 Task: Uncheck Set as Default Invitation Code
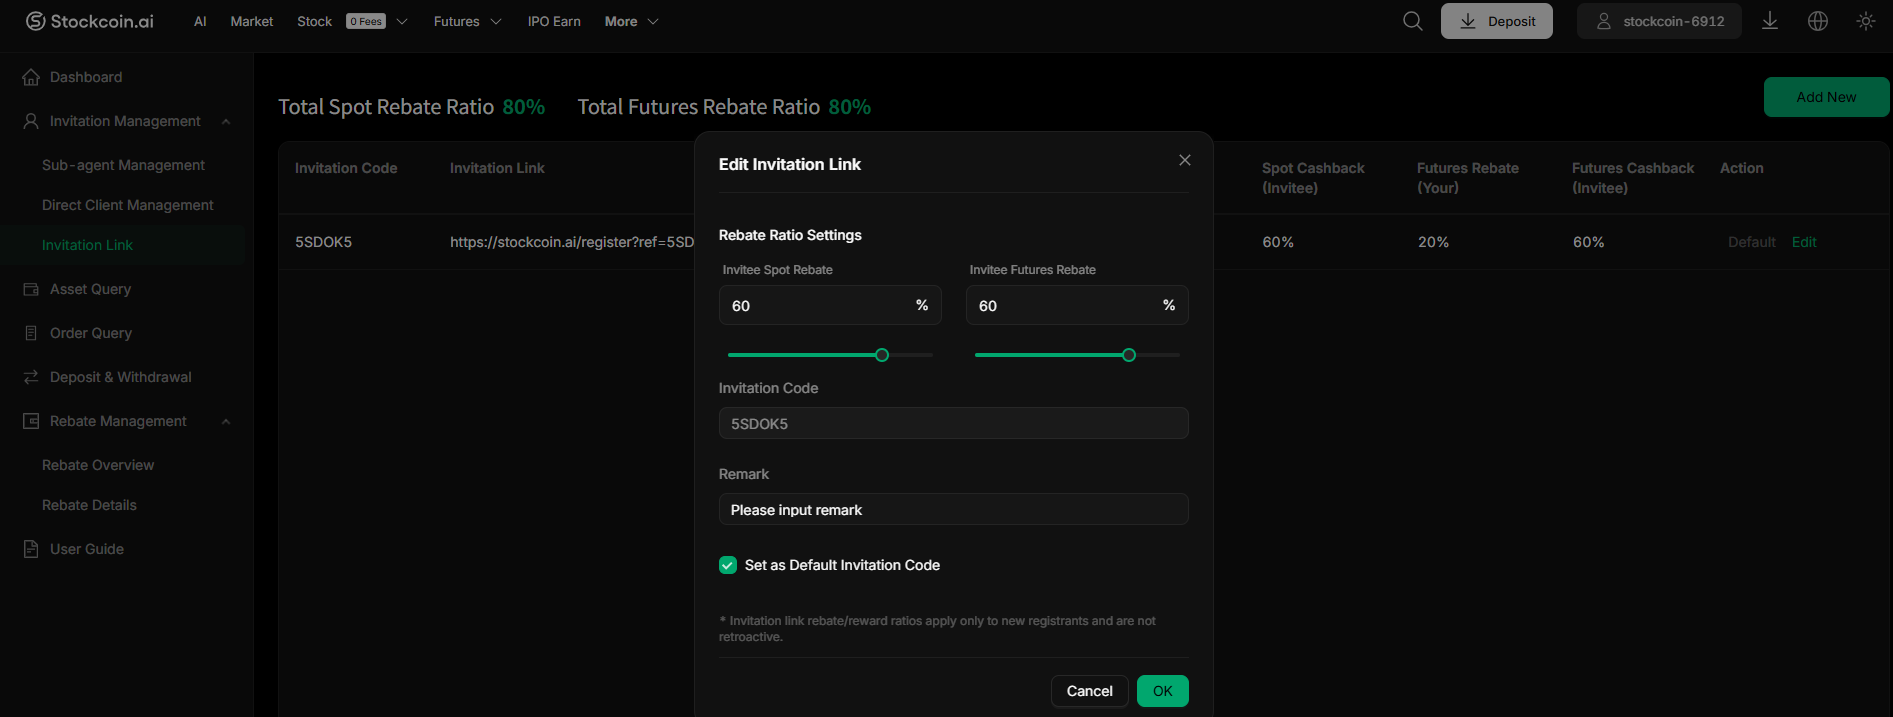(x=728, y=565)
